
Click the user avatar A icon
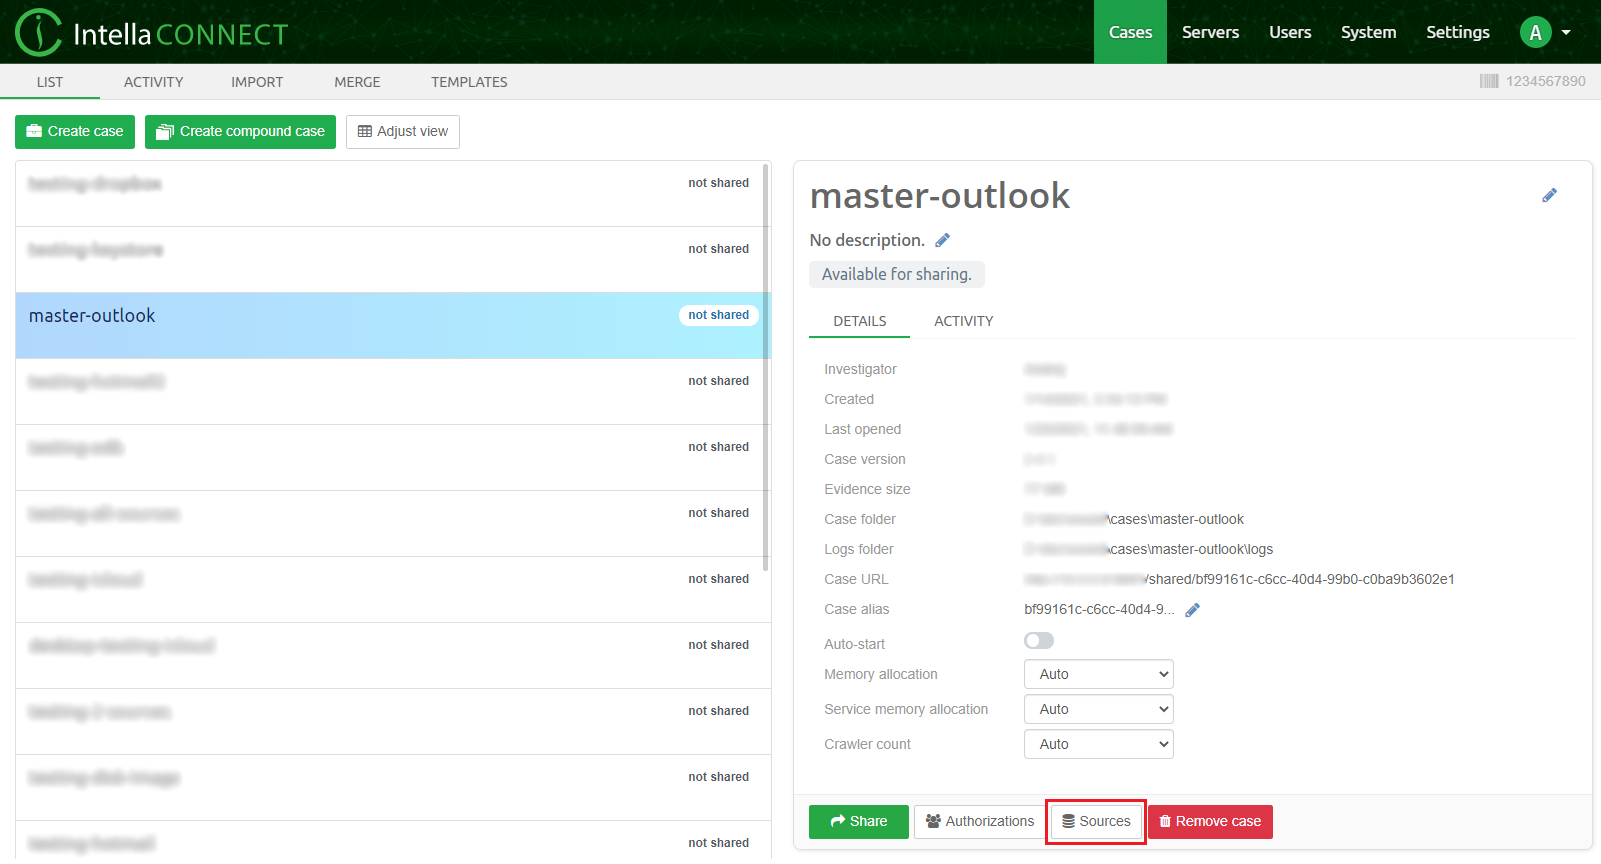click(1535, 32)
